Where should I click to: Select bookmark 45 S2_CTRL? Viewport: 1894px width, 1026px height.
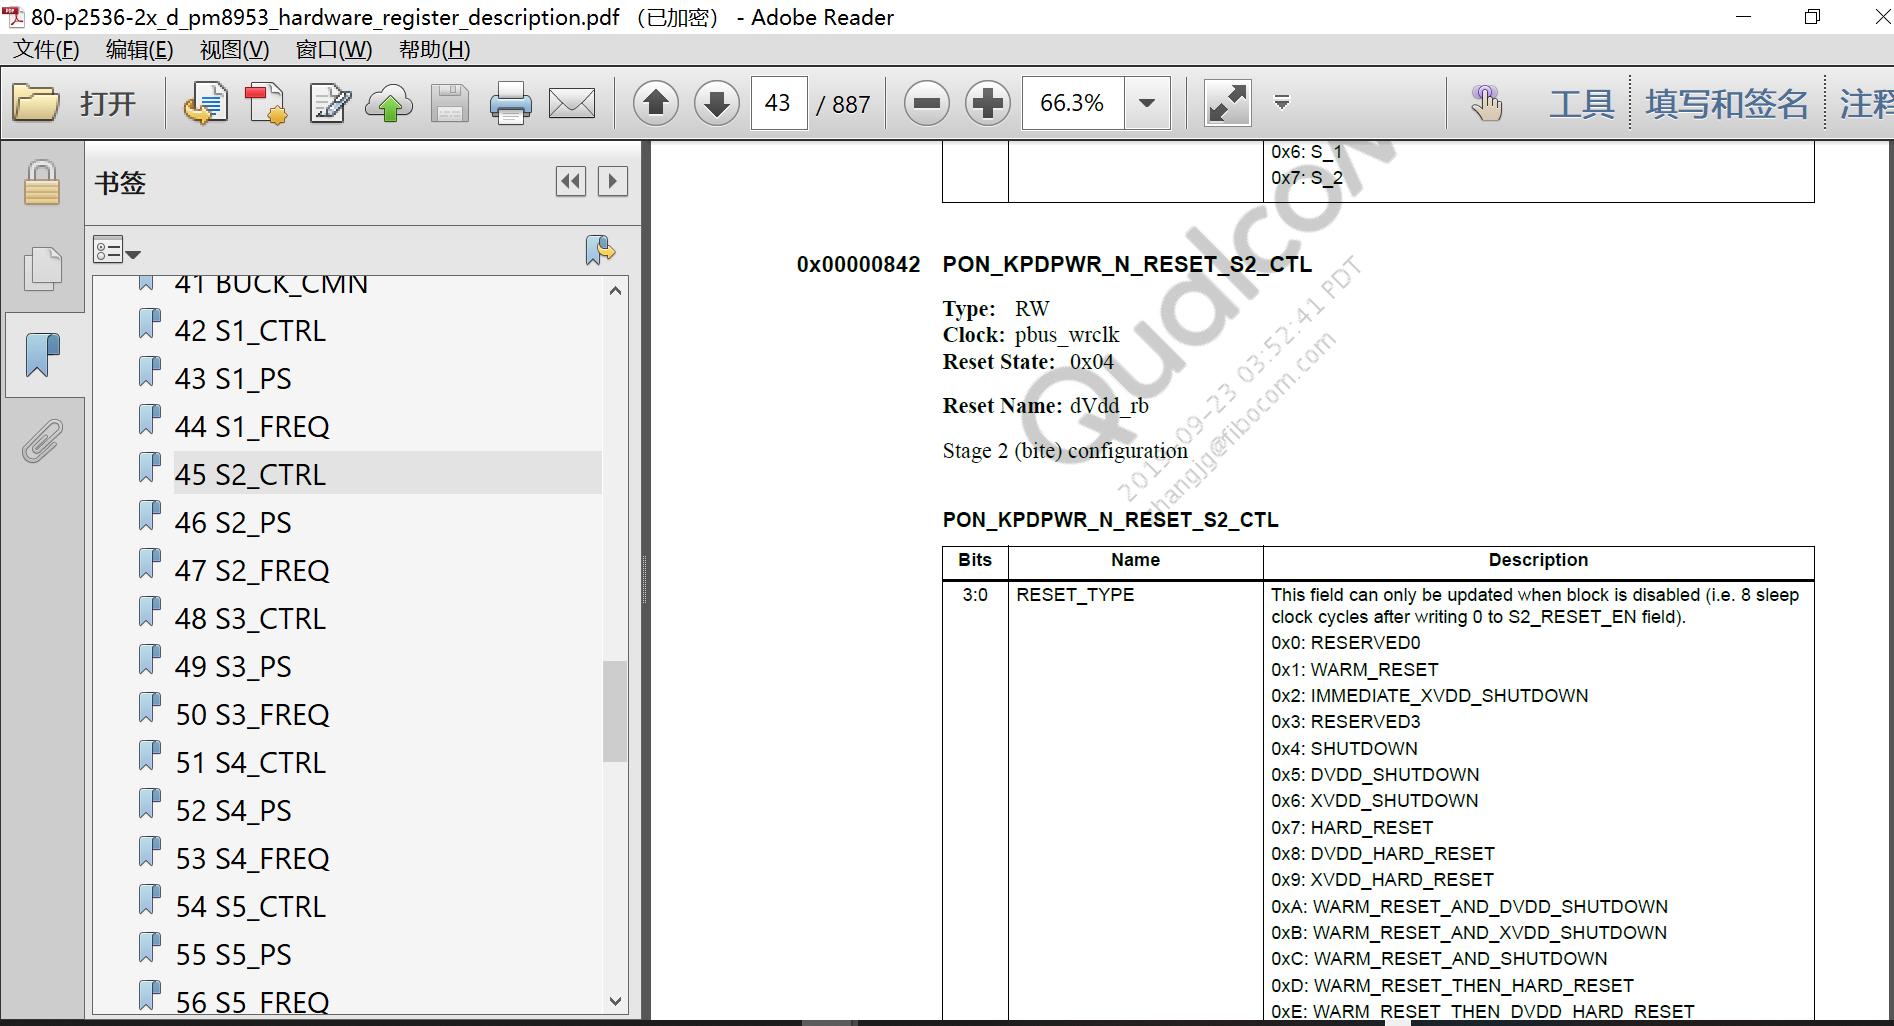point(250,475)
